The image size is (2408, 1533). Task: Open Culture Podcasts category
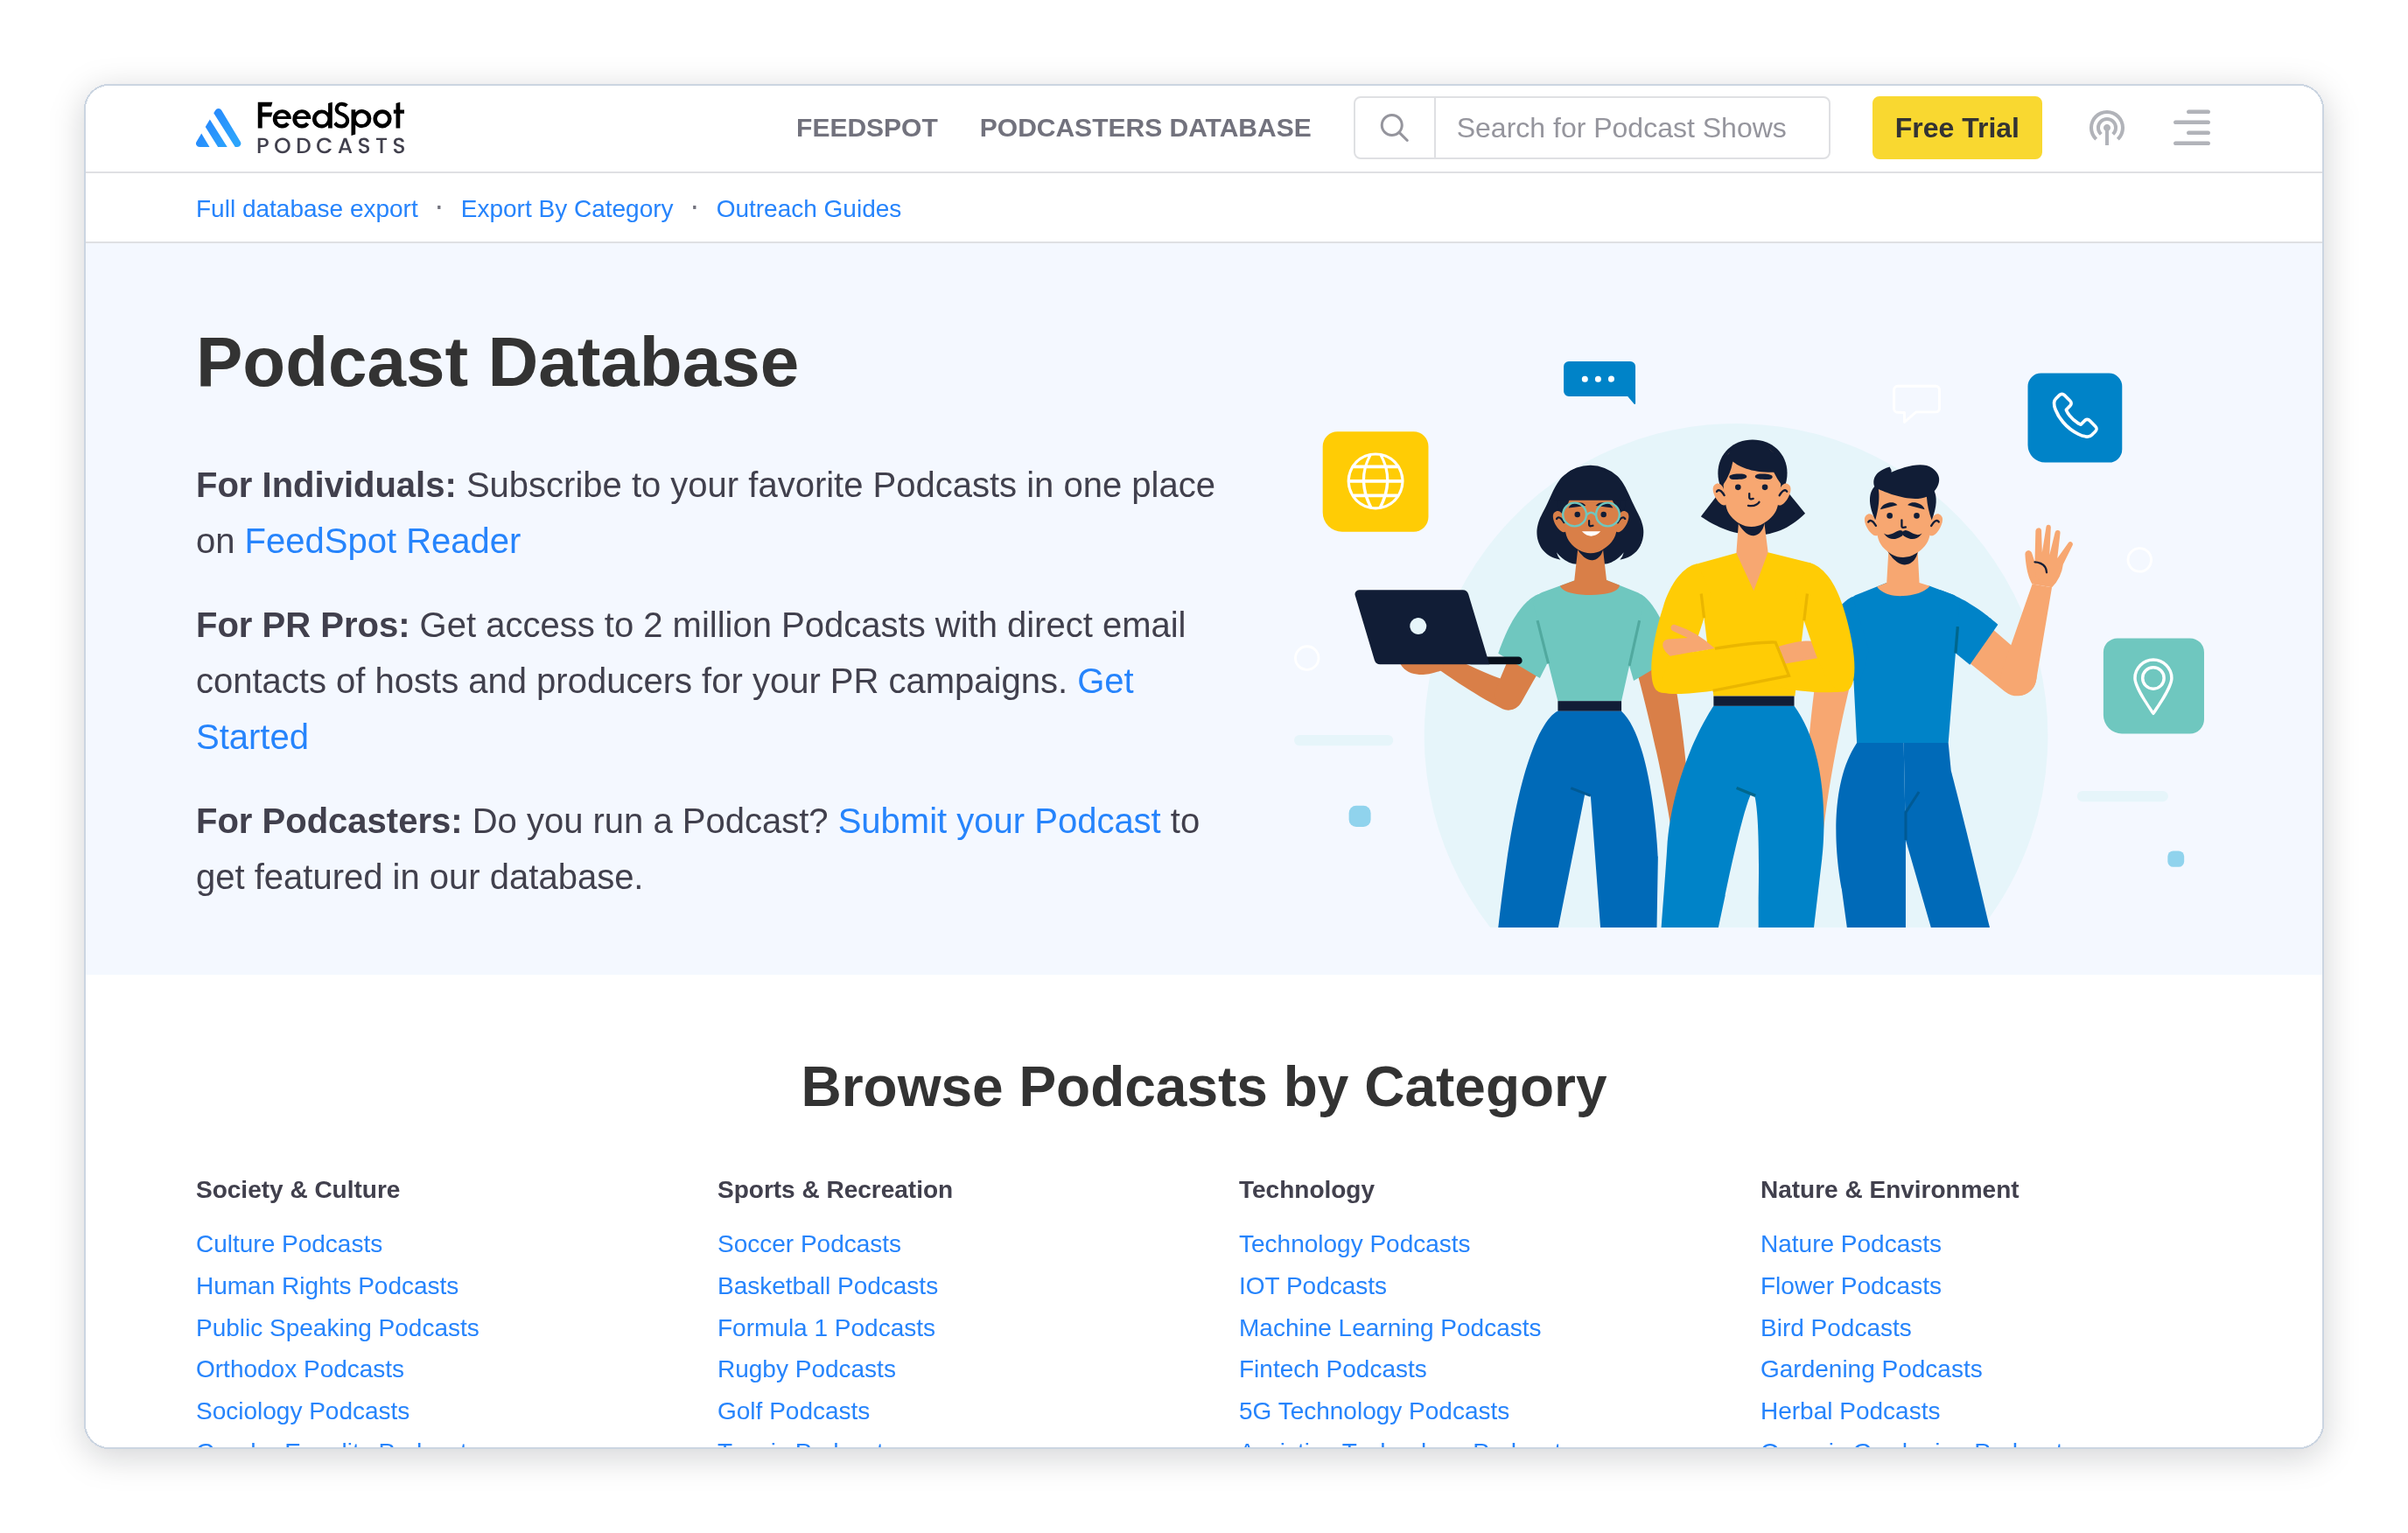click(x=289, y=1243)
